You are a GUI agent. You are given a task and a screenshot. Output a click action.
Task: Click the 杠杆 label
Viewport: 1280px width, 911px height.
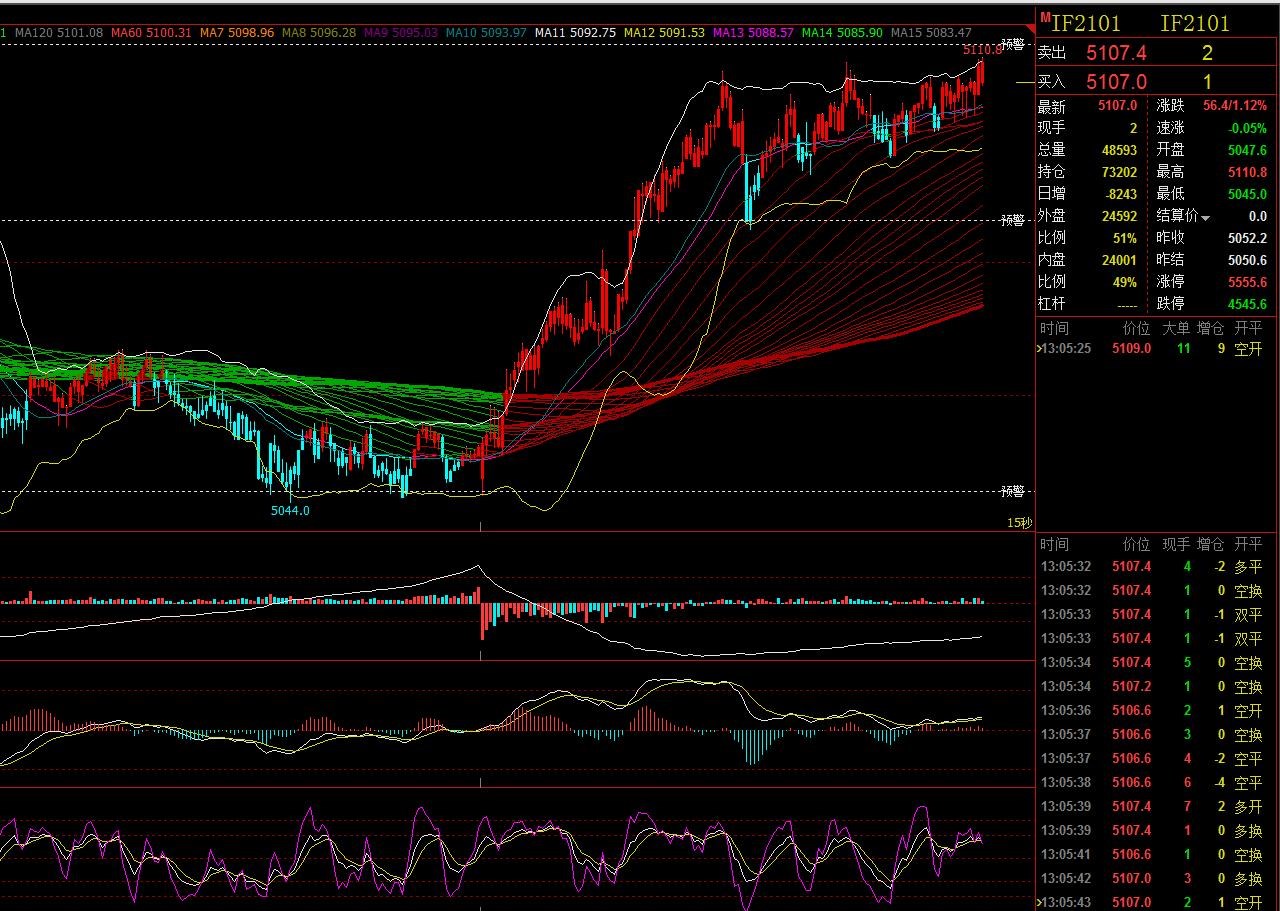(1052, 304)
